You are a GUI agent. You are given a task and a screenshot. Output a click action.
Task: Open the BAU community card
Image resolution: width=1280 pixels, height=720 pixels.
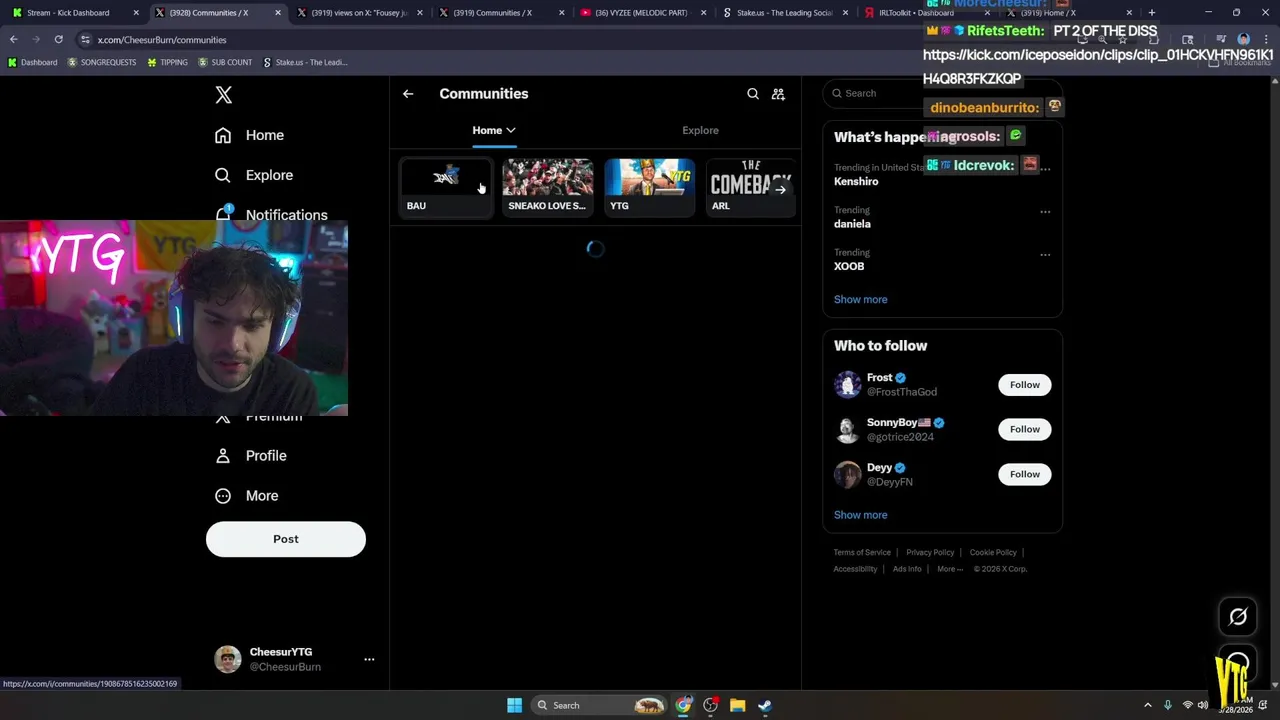[446, 186]
